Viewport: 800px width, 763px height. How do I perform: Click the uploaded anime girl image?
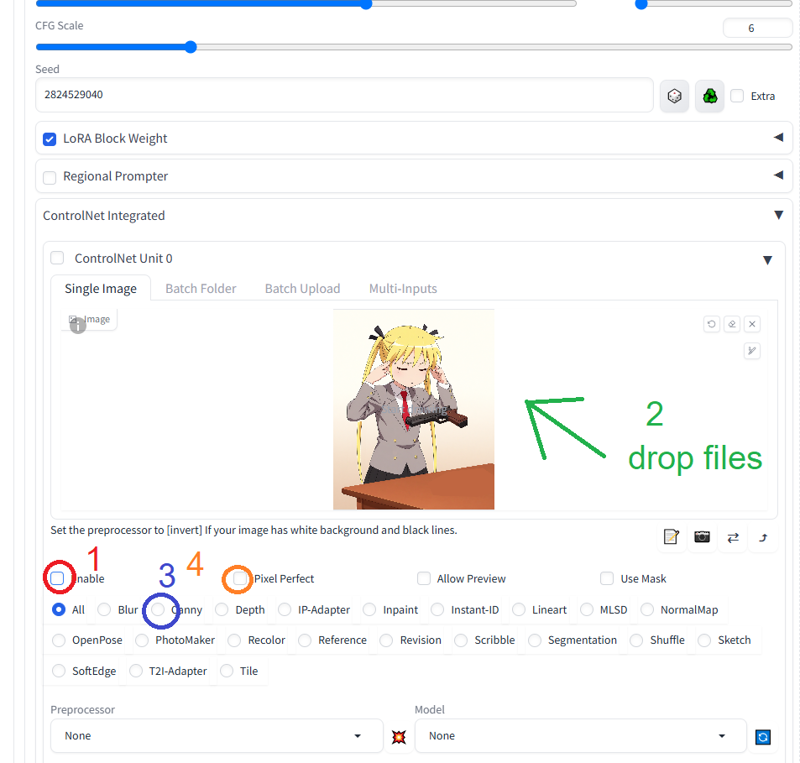pyautogui.click(x=413, y=409)
